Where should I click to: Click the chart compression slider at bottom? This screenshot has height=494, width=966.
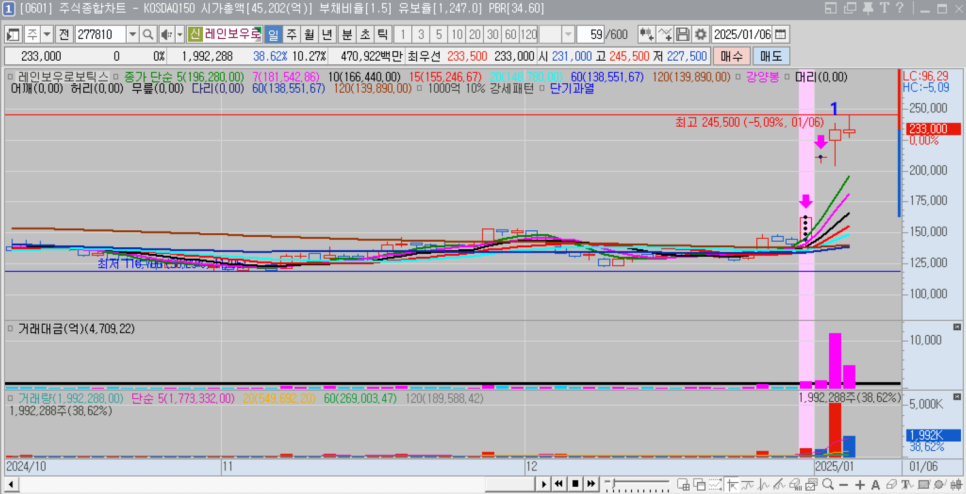638,484
